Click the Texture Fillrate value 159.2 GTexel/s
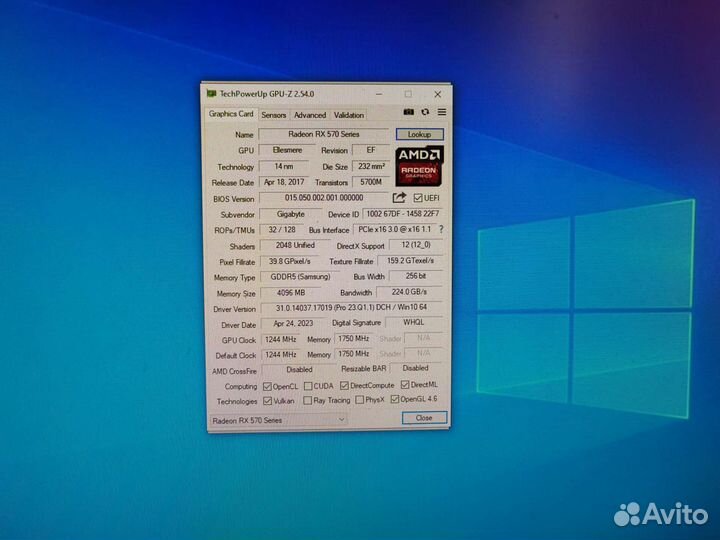 click(x=410, y=260)
